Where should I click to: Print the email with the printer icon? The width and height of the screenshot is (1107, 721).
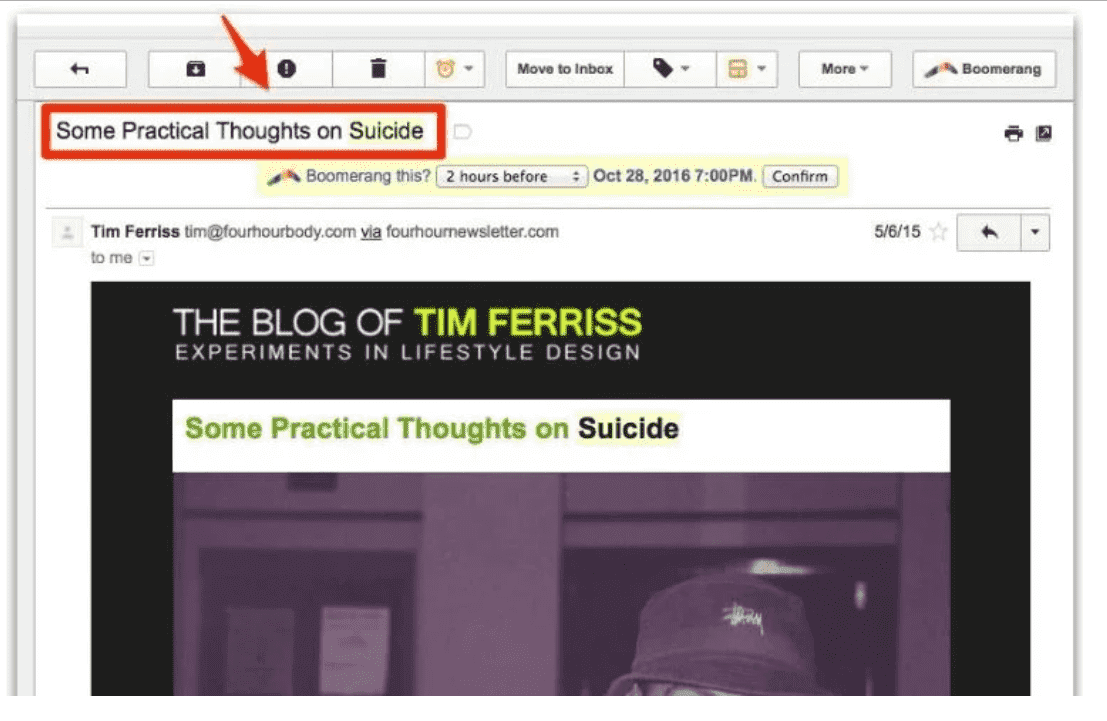click(x=1014, y=133)
